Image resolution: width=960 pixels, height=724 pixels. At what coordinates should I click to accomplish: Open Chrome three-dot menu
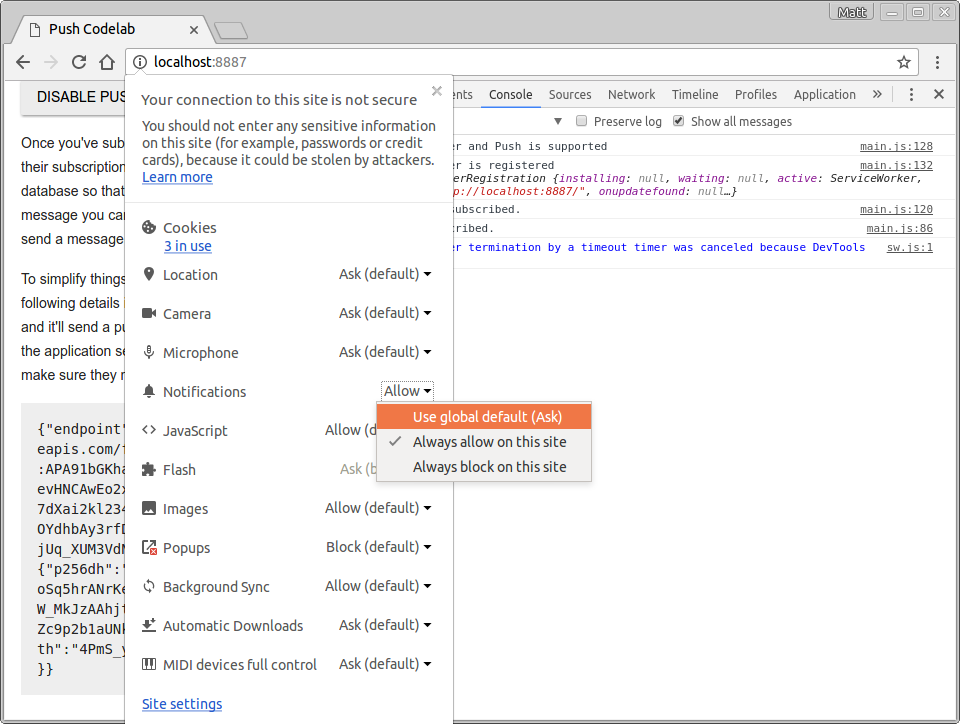[937, 62]
